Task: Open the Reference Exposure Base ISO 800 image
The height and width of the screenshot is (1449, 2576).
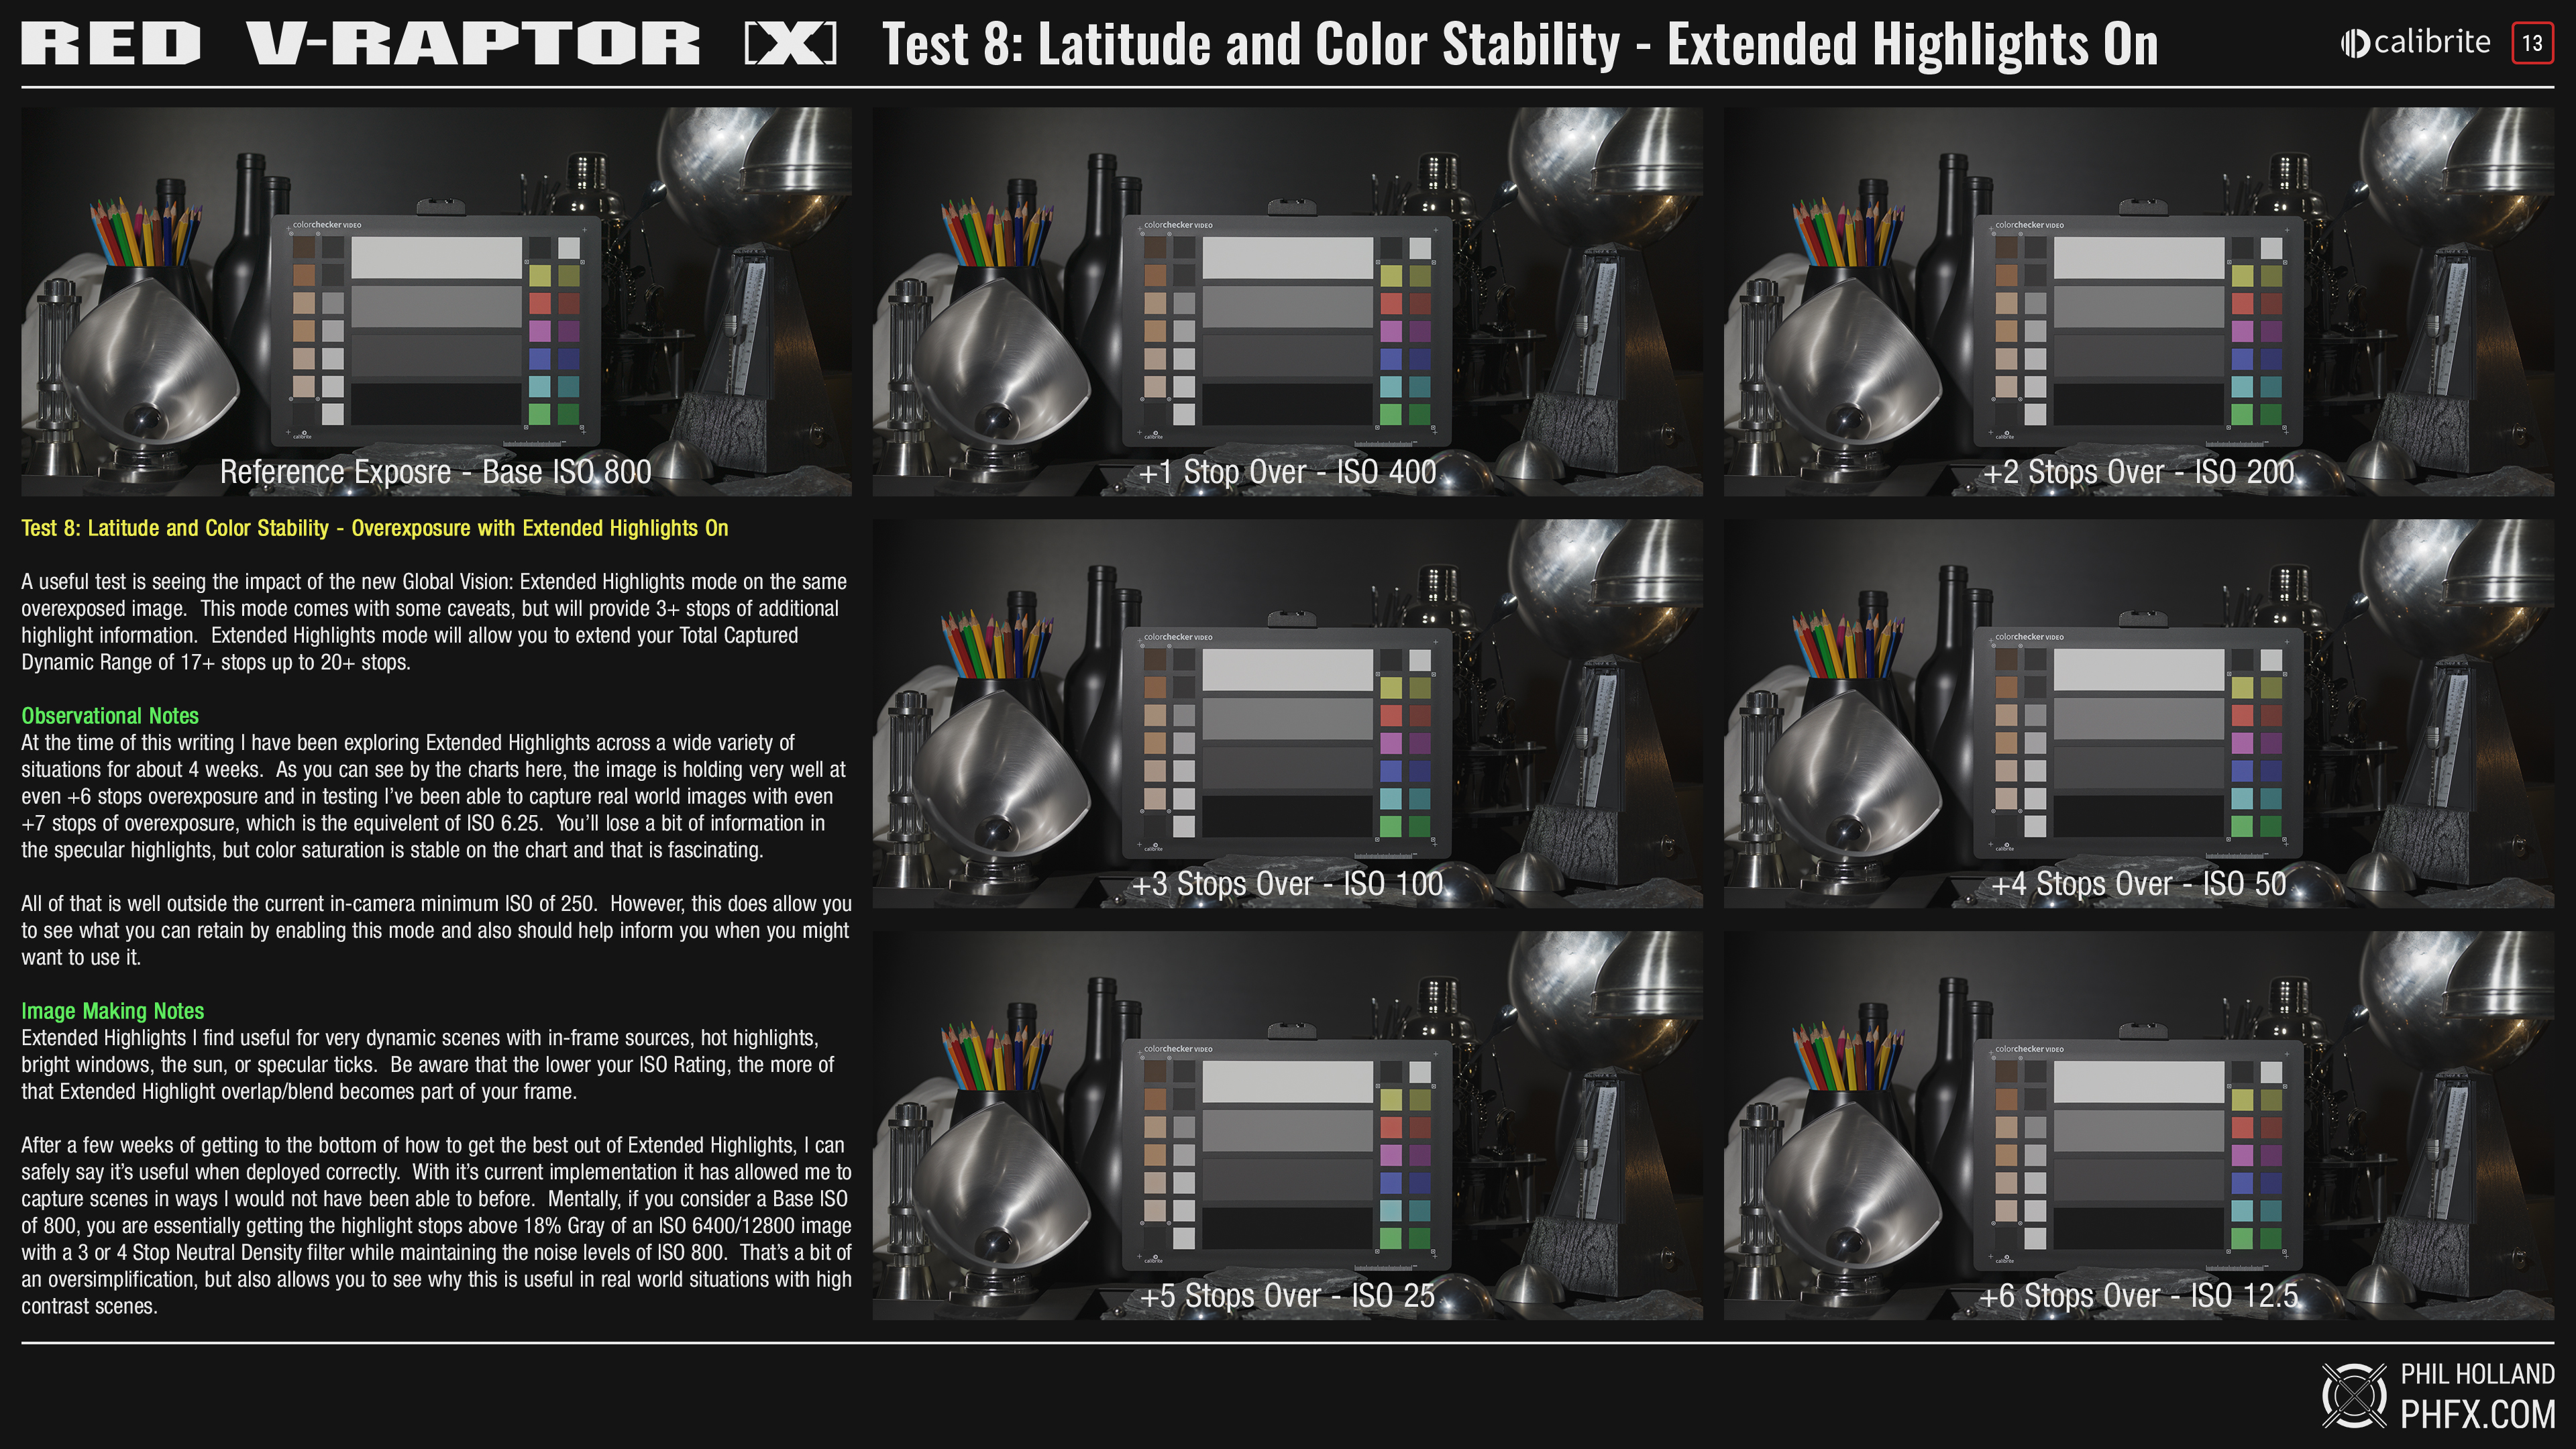Action: point(436,301)
